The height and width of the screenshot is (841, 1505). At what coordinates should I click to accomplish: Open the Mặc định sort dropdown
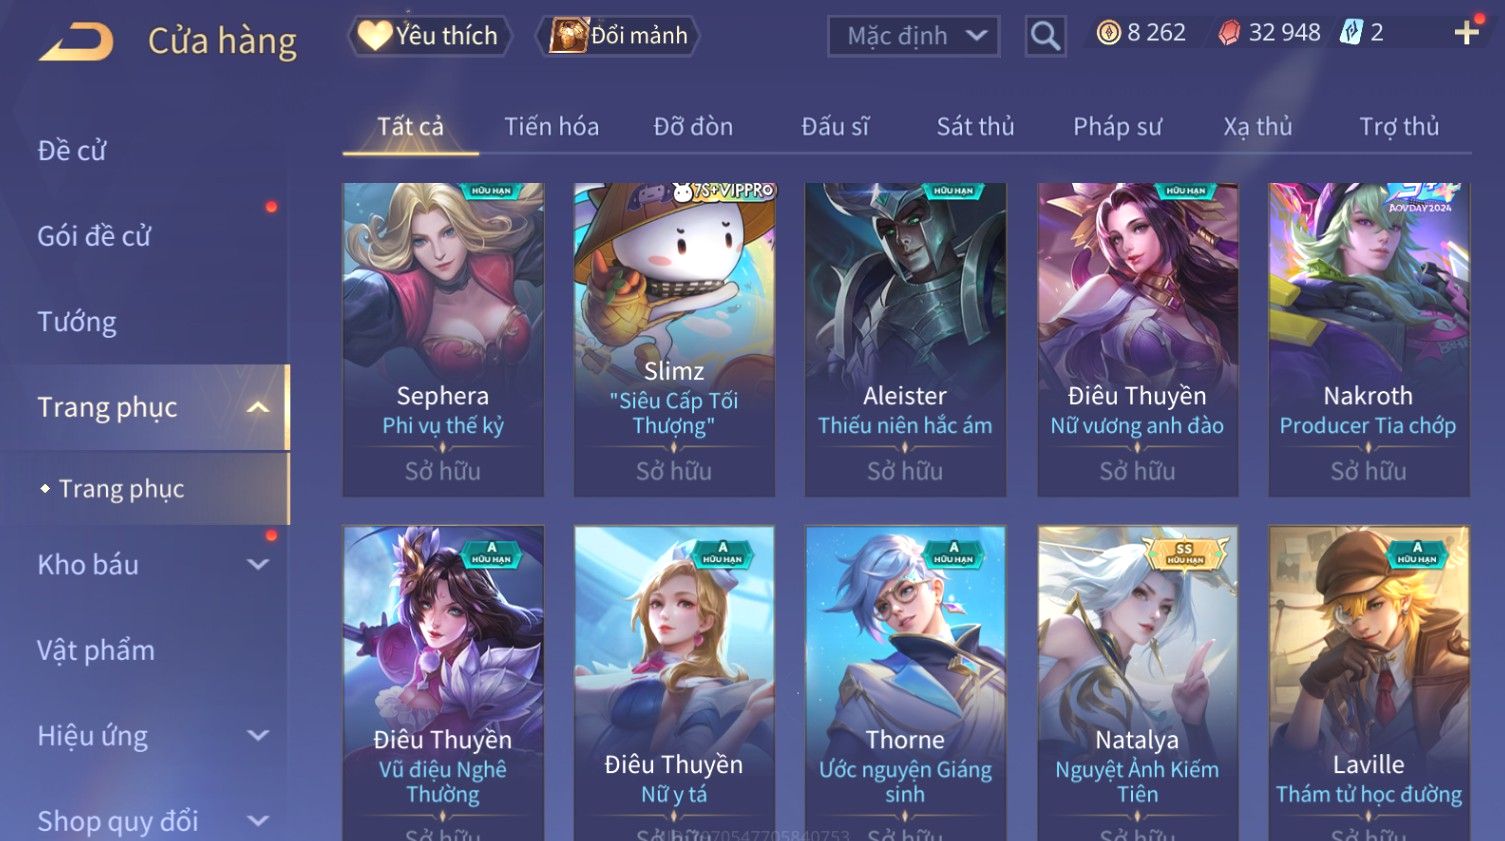[x=913, y=36]
